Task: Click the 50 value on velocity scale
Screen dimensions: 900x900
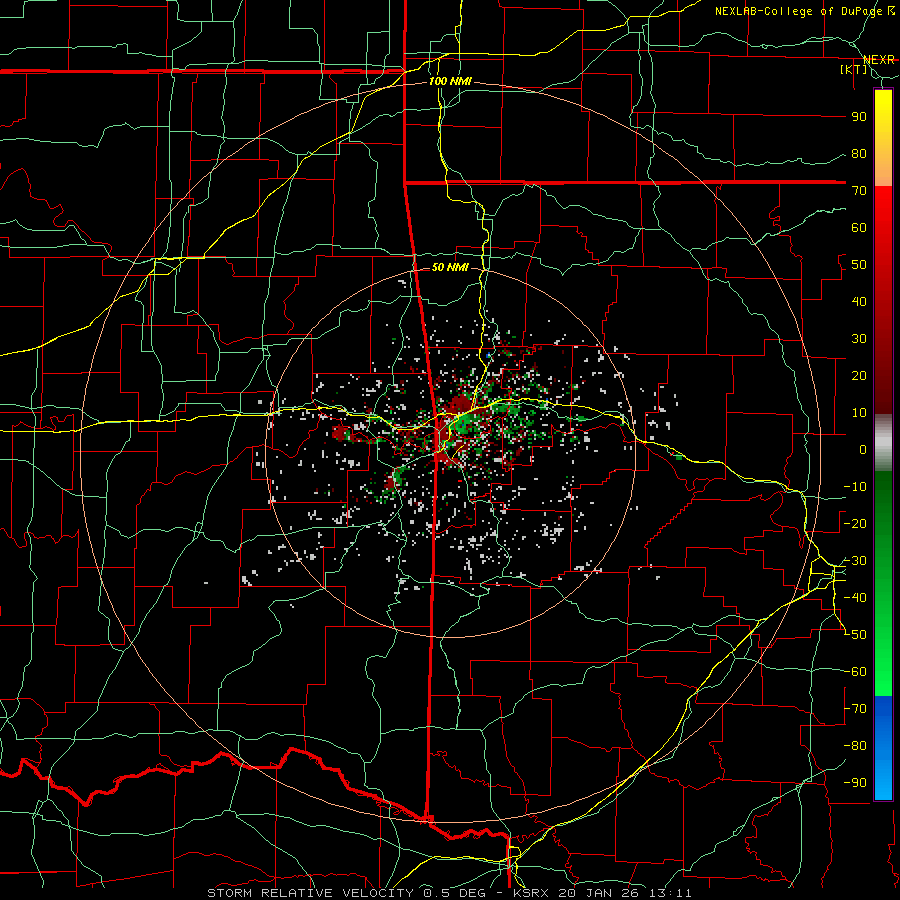Action: tap(859, 265)
